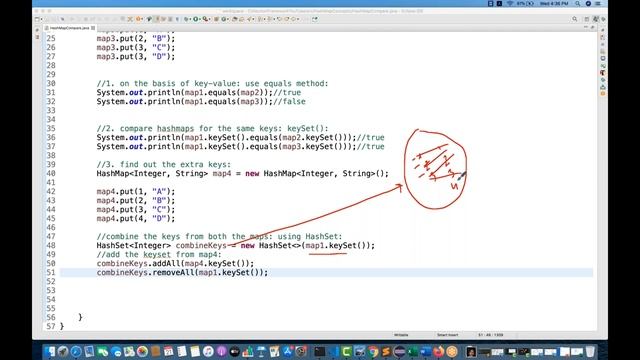Open Firefox from the Dock

click(439, 351)
